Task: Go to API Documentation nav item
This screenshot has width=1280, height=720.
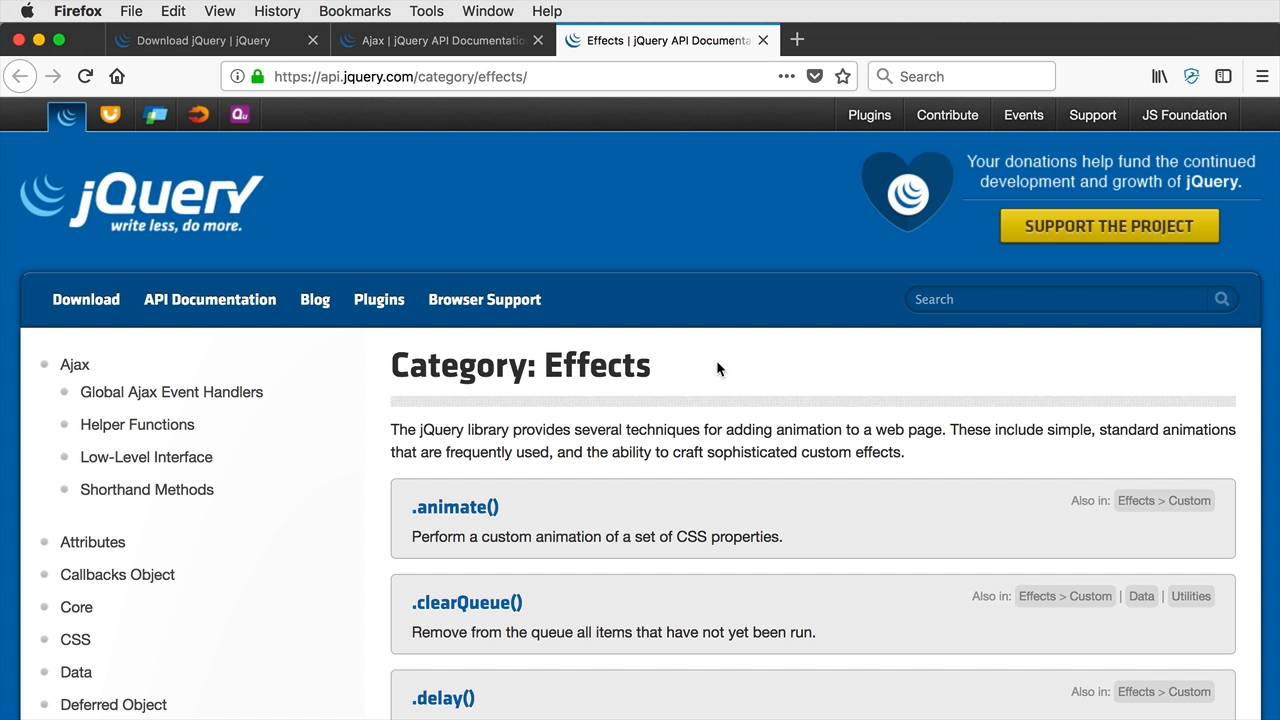Action: tap(210, 299)
